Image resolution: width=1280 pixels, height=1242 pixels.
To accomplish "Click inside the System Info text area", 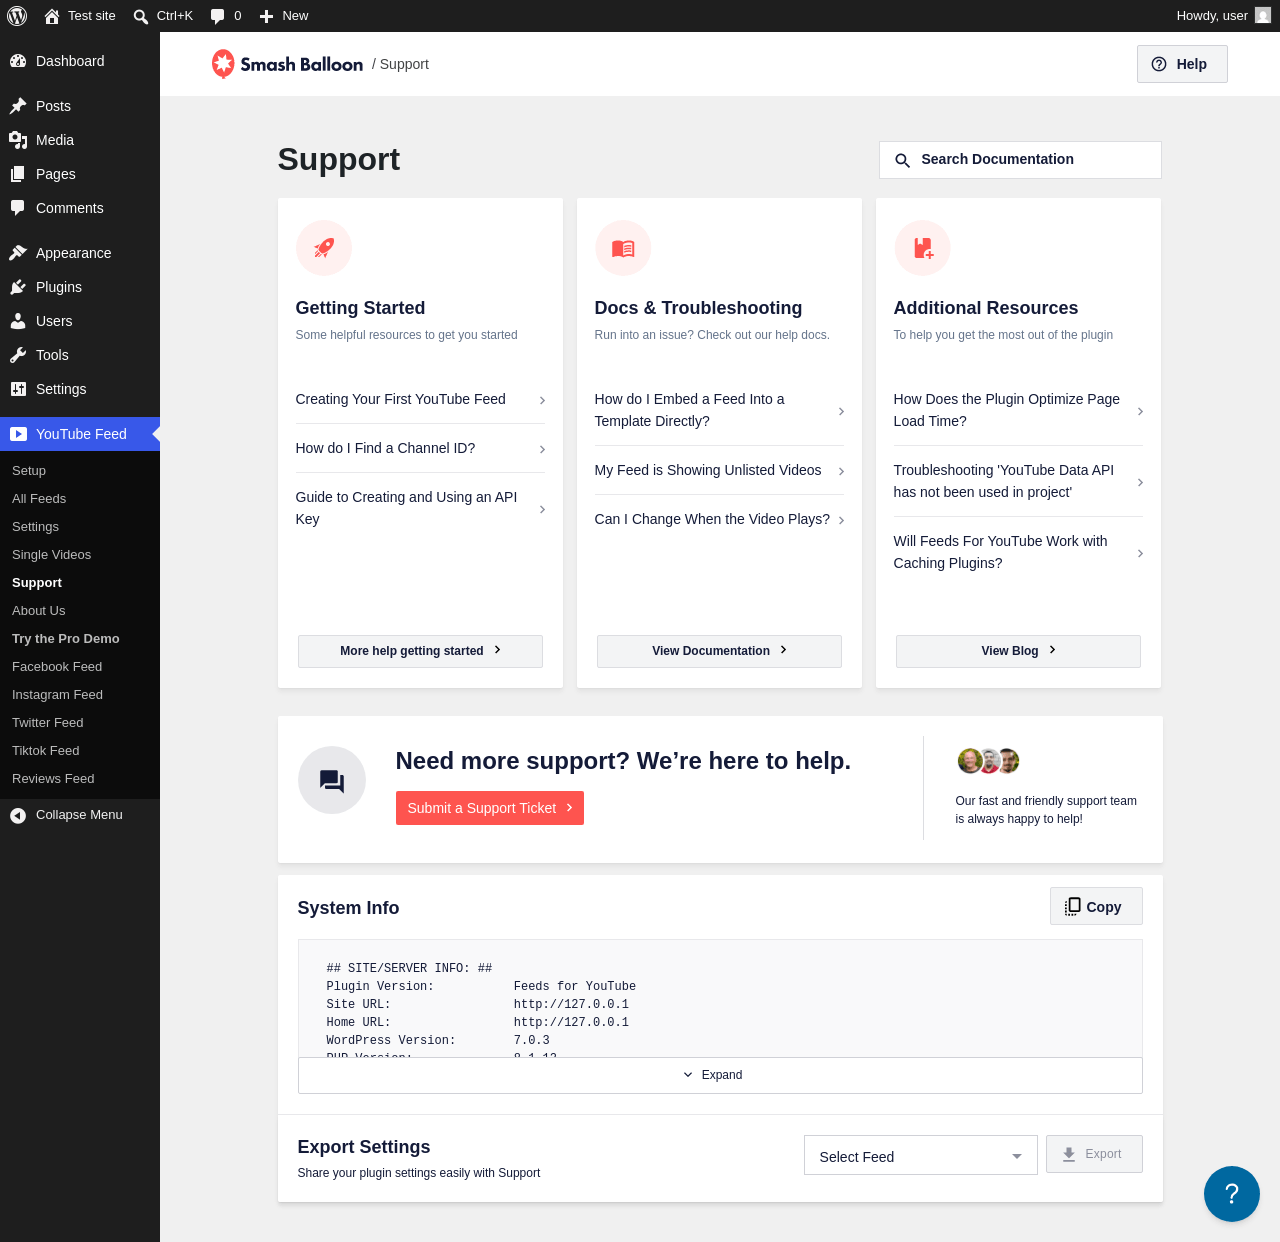I will click(x=720, y=999).
